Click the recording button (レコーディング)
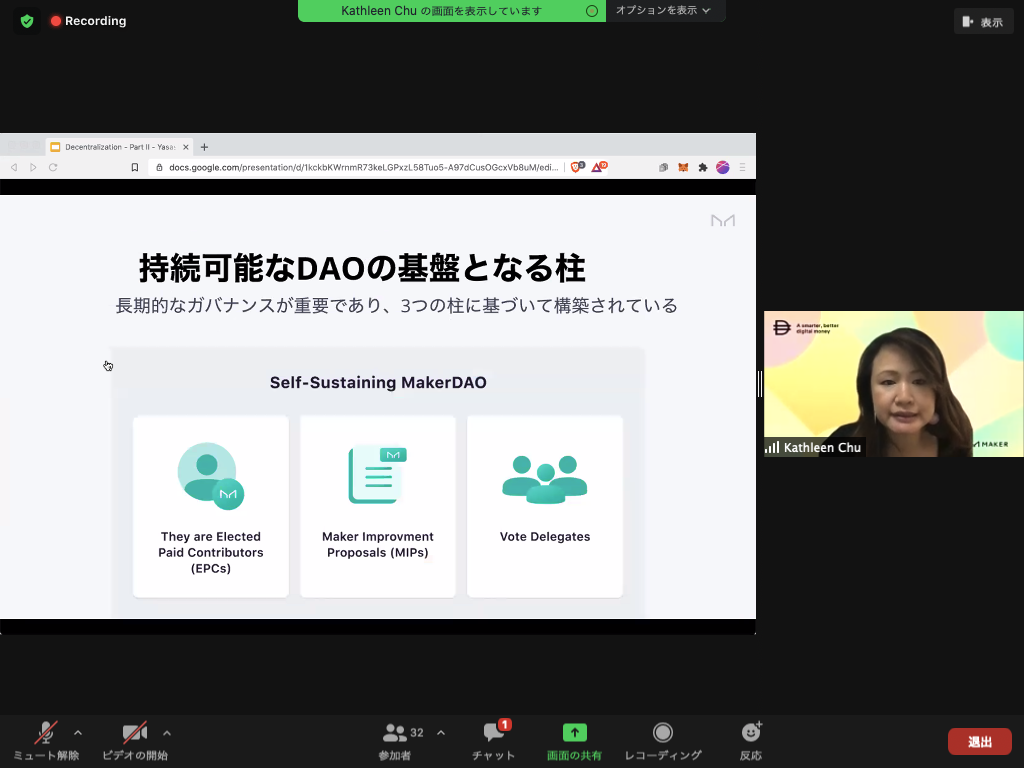Image resolution: width=1024 pixels, height=768 pixels. click(x=663, y=741)
